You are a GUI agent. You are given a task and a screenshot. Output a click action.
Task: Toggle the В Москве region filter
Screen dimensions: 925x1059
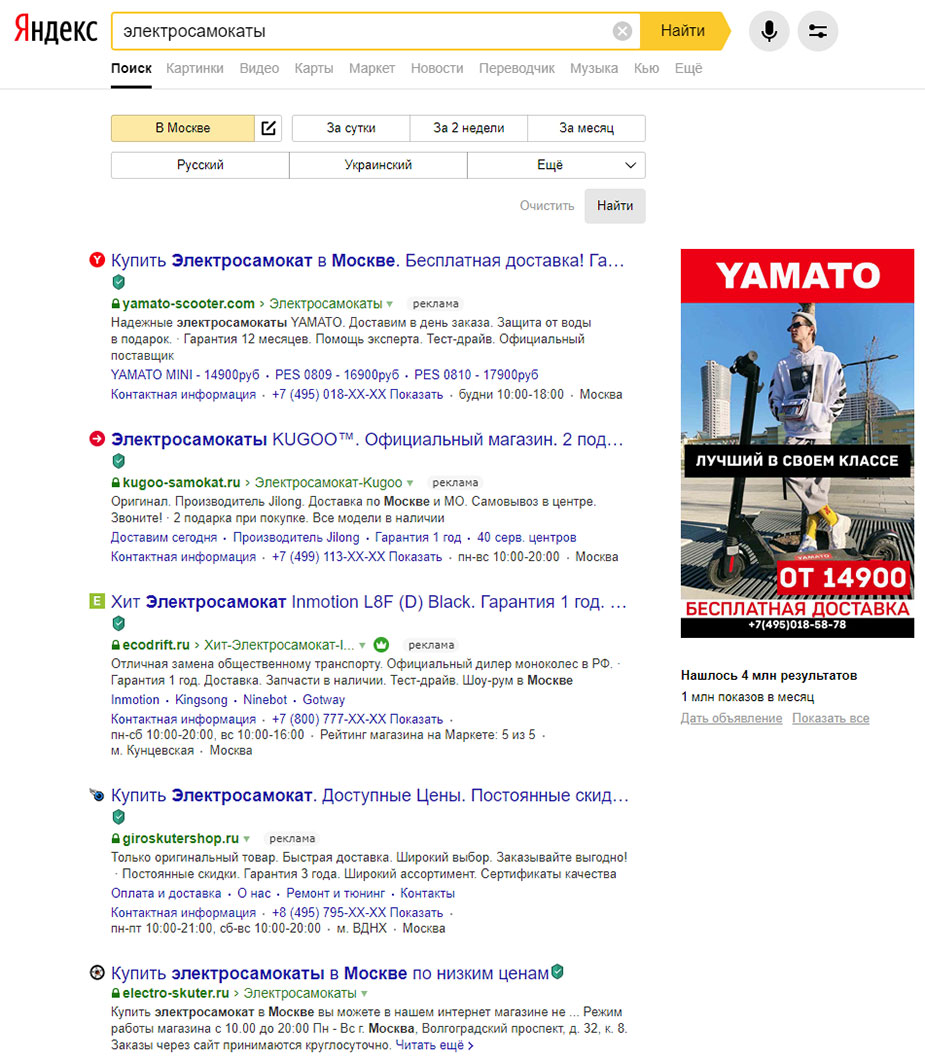pyautogui.click(x=183, y=128)
